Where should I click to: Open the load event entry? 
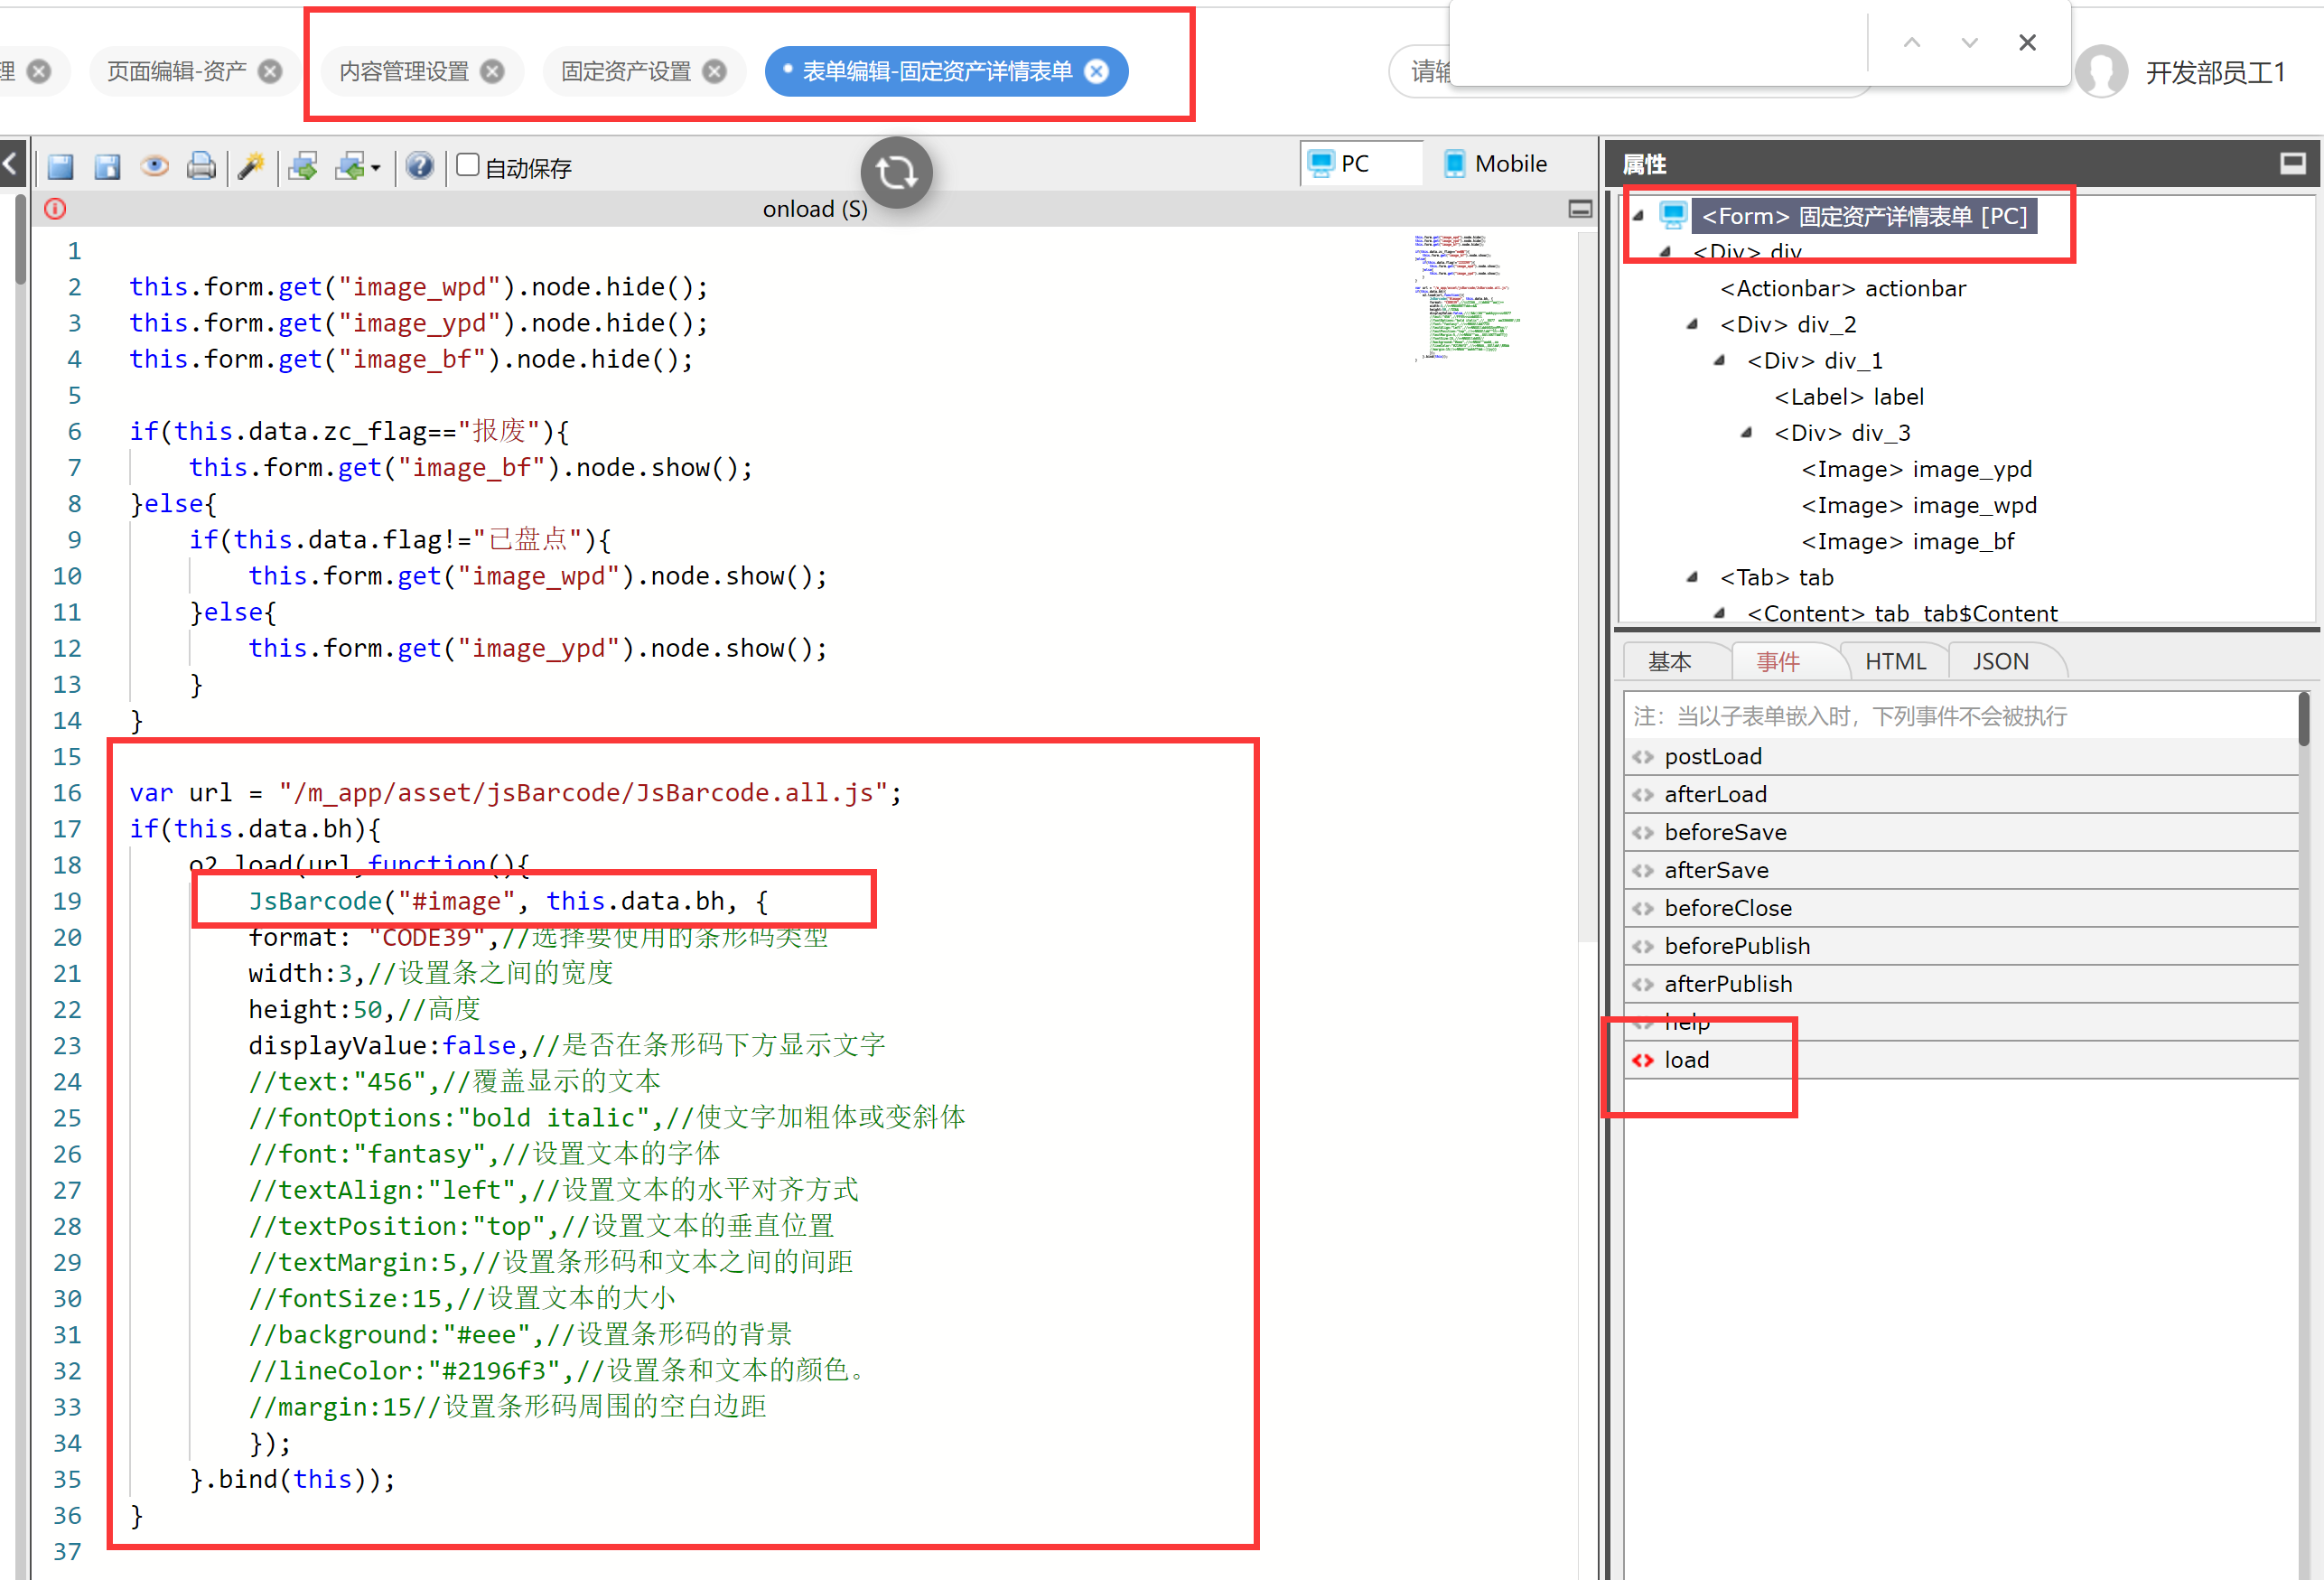point(1686,1060)
